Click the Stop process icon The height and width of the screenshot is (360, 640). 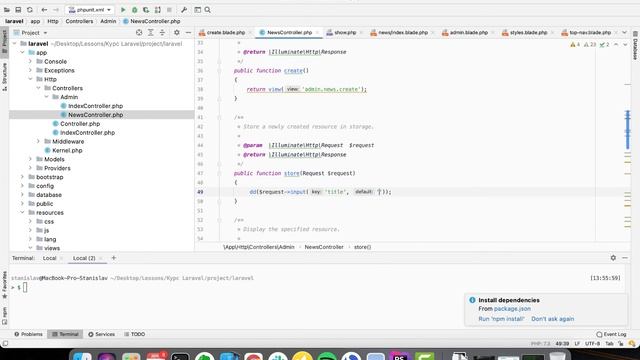click(x=169, y=10)
